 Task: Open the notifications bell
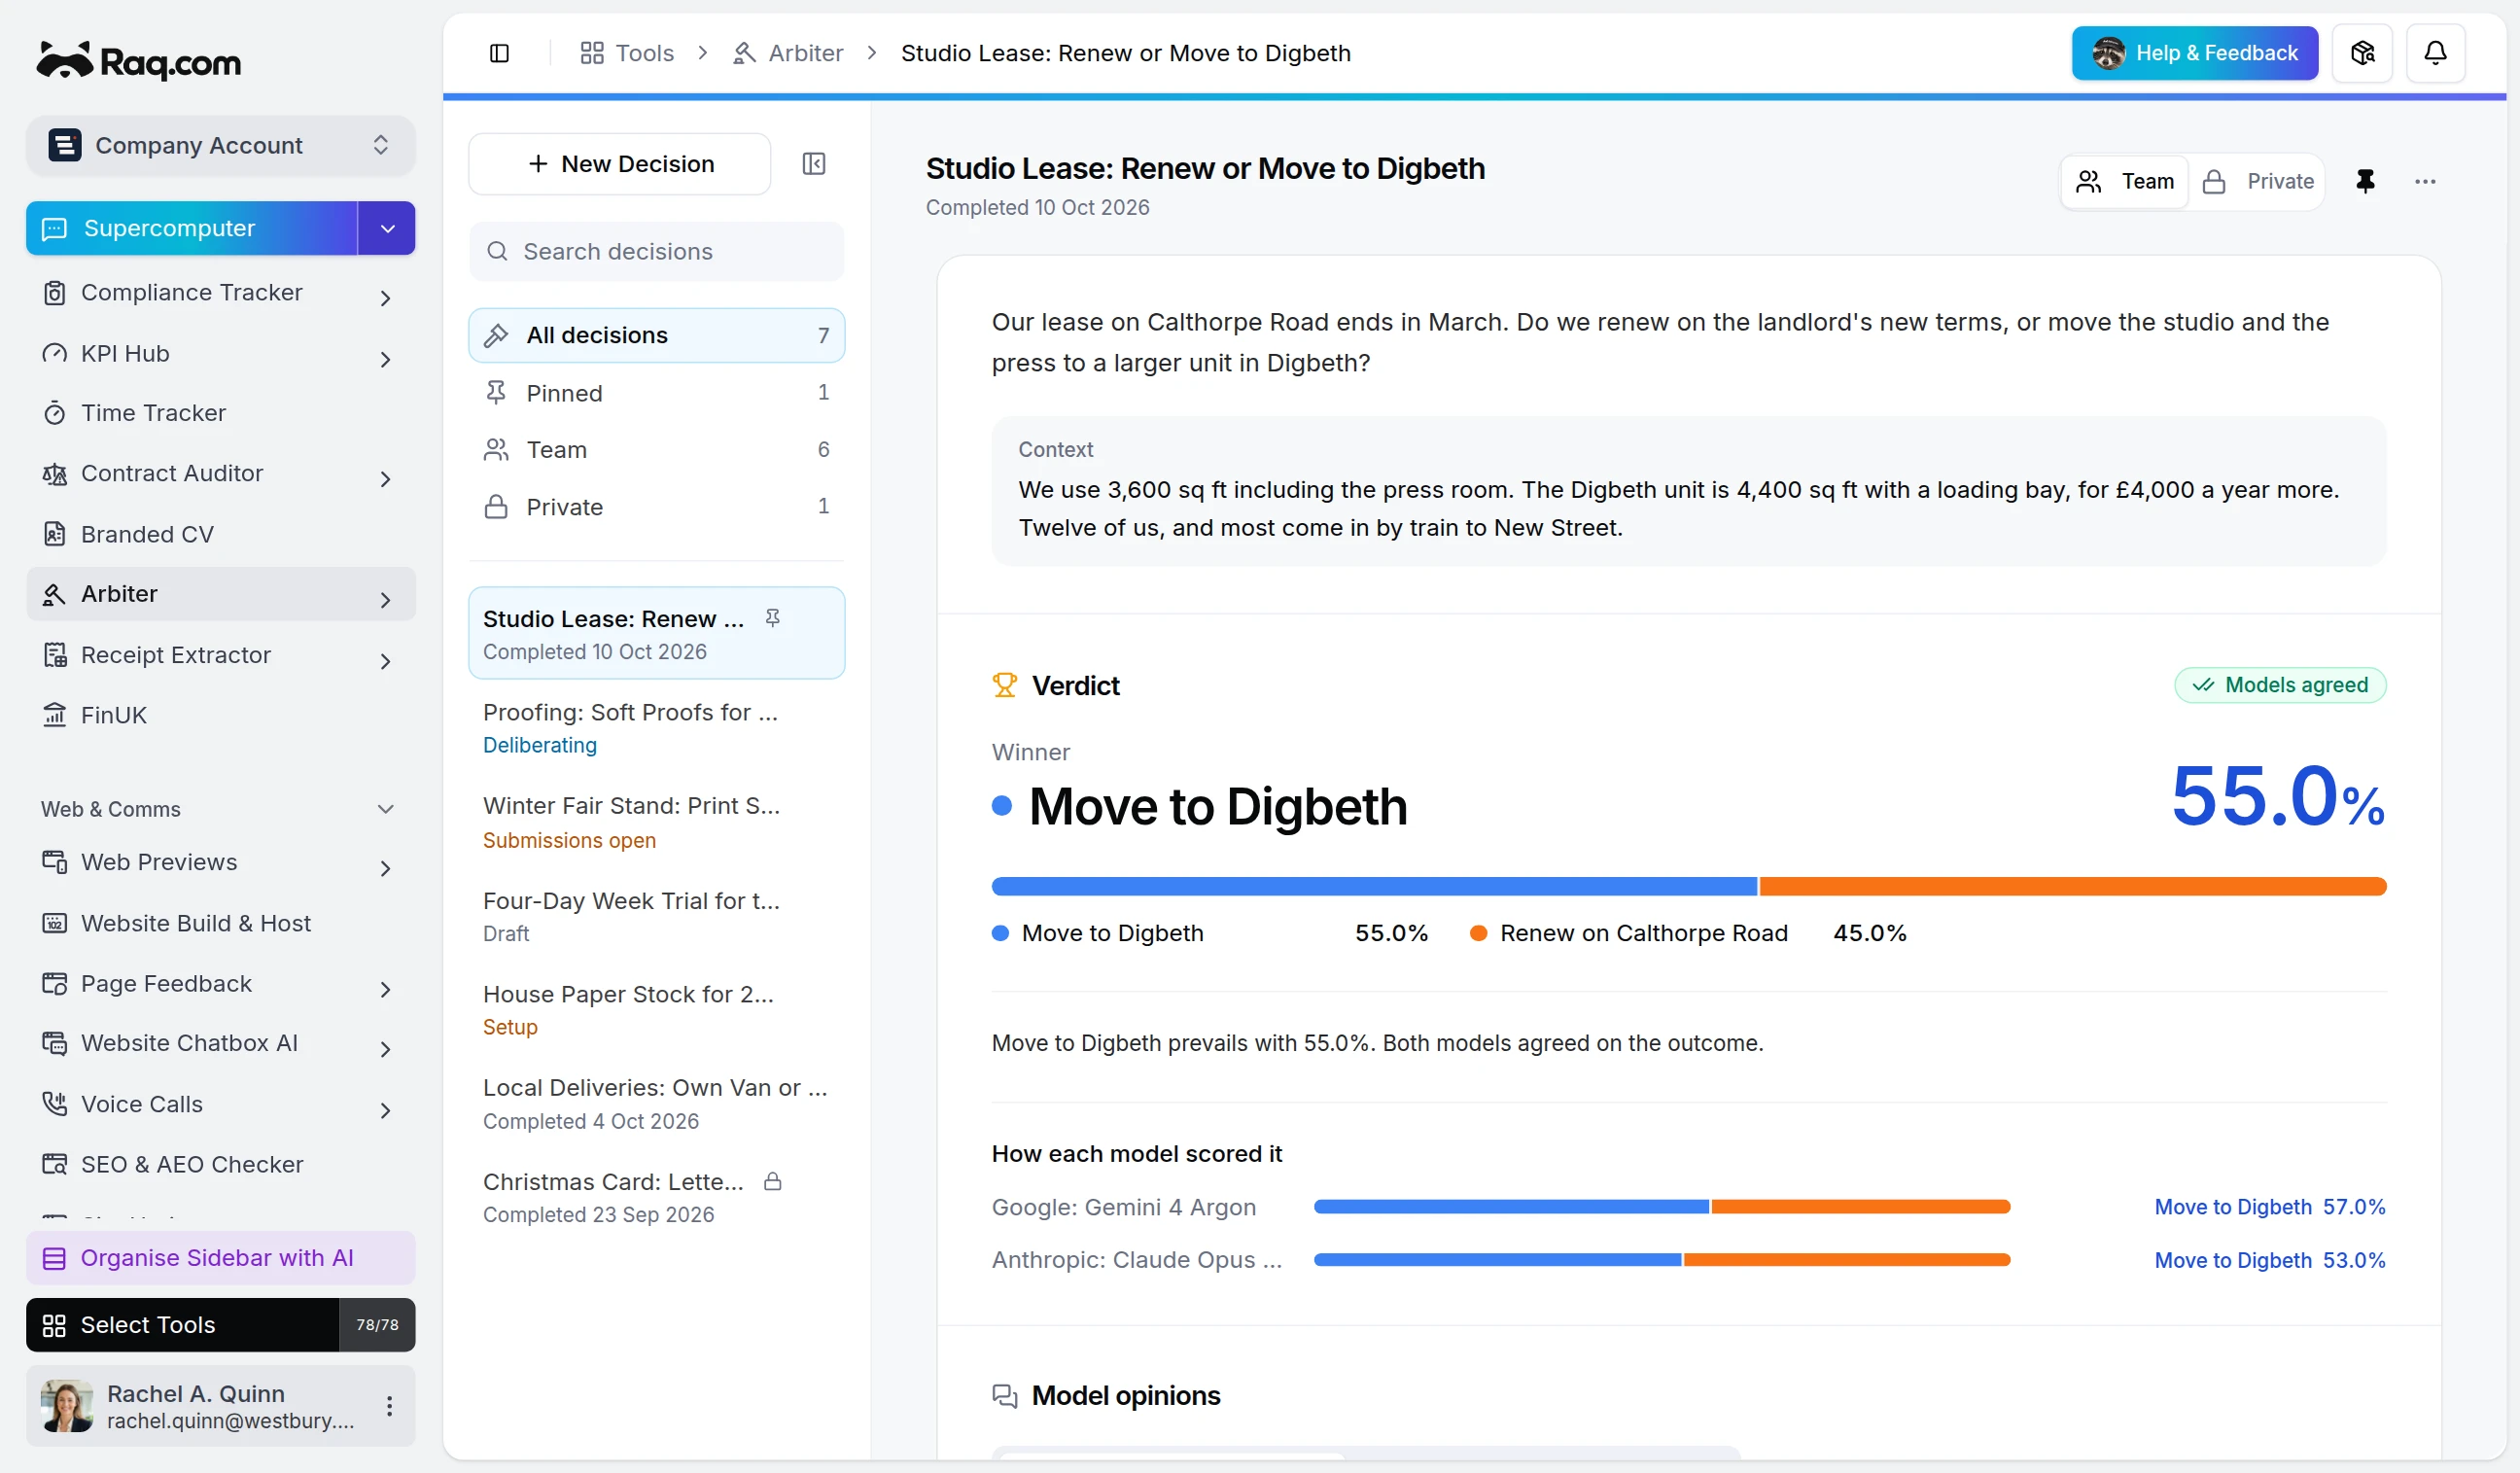click(2435, 53)
